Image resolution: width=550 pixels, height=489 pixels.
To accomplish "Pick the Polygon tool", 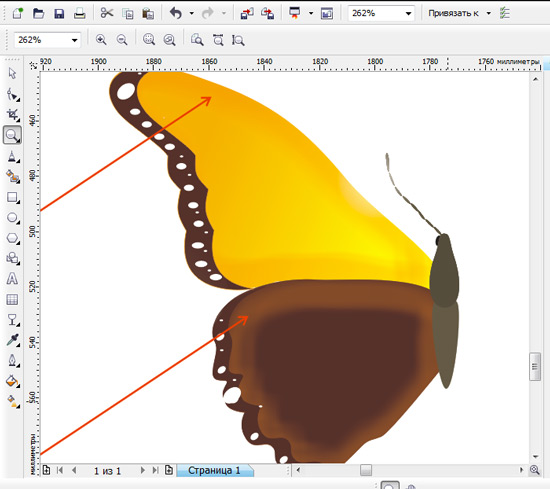I will [x=13, y=238].
